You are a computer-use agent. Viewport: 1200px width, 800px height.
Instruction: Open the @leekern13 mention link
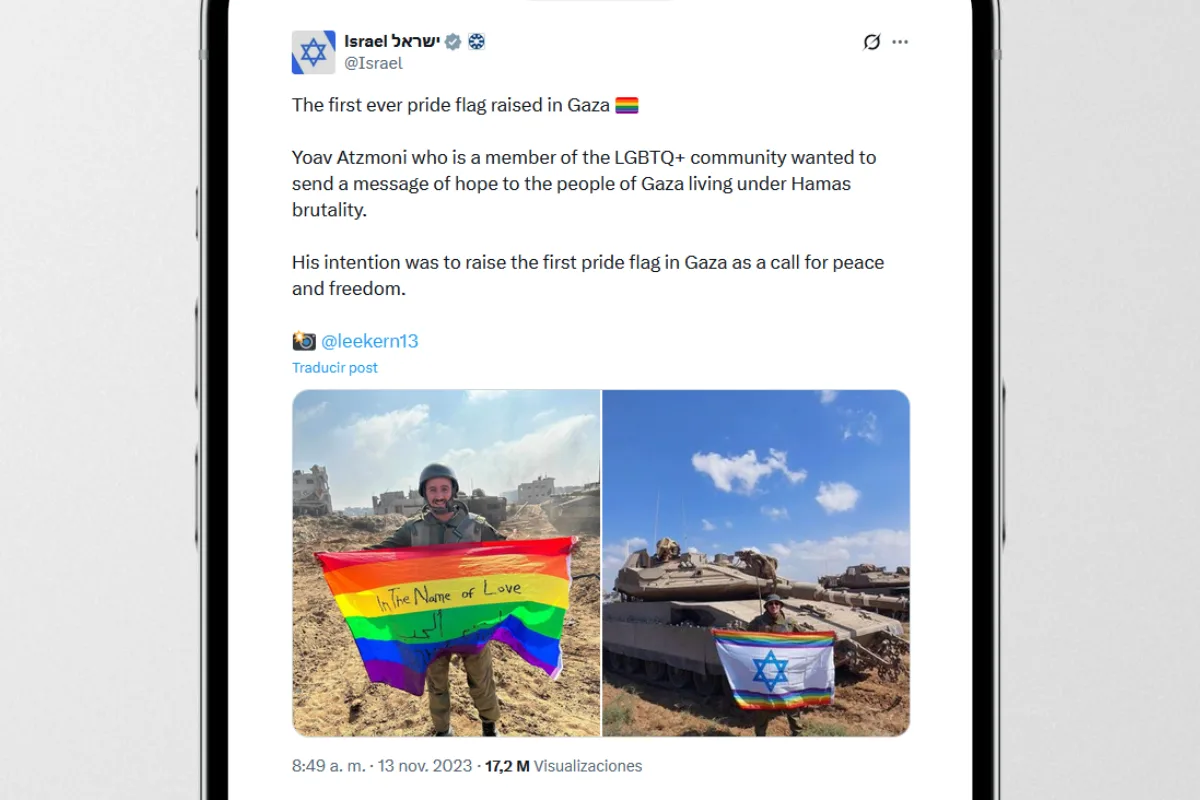[370, 341]
